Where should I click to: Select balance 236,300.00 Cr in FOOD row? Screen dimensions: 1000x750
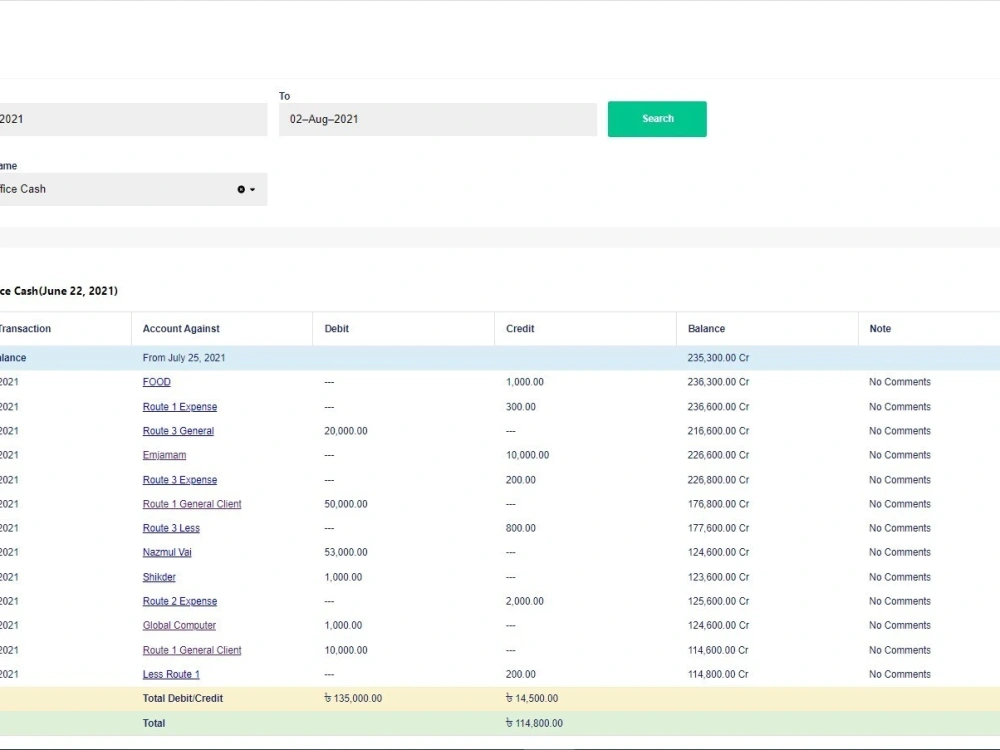718,382
